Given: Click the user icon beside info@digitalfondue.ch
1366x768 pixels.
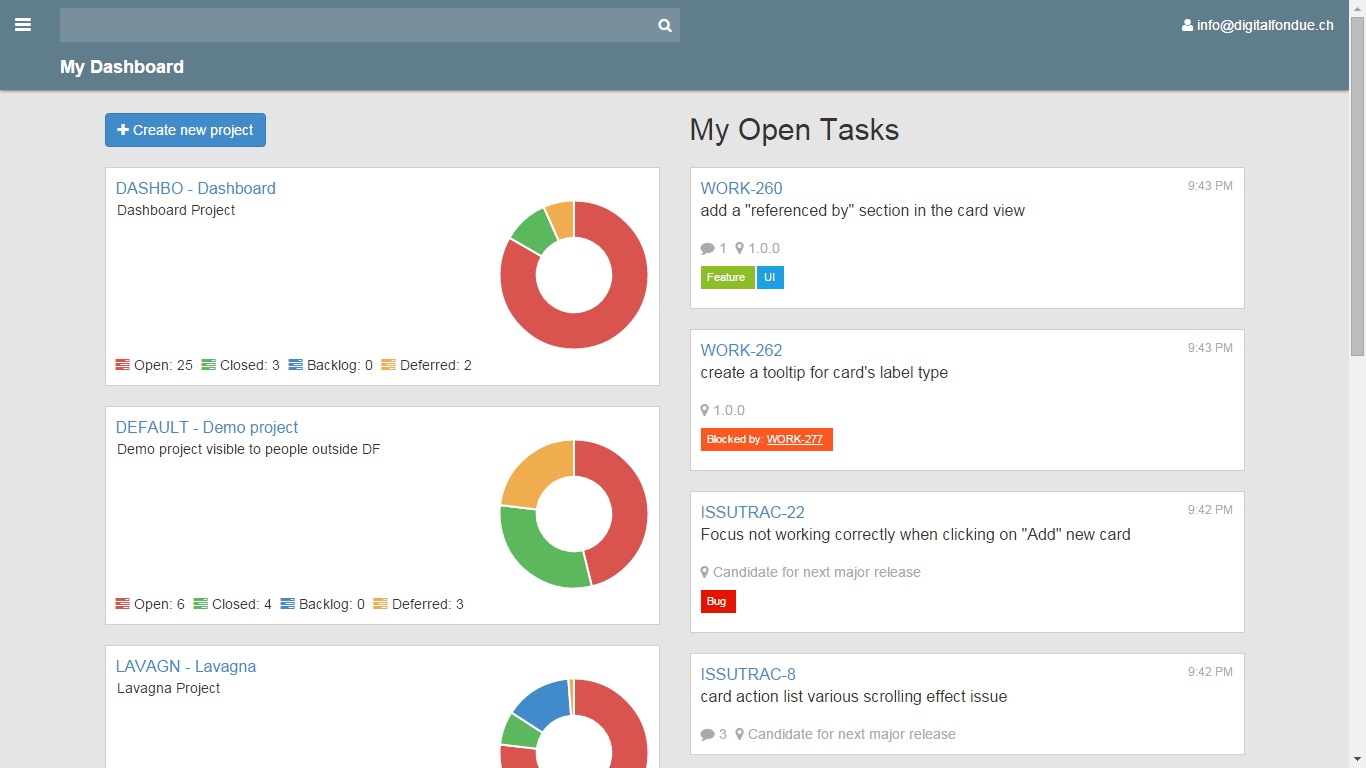Looking at the screenshot, I should coord(1187,25).
